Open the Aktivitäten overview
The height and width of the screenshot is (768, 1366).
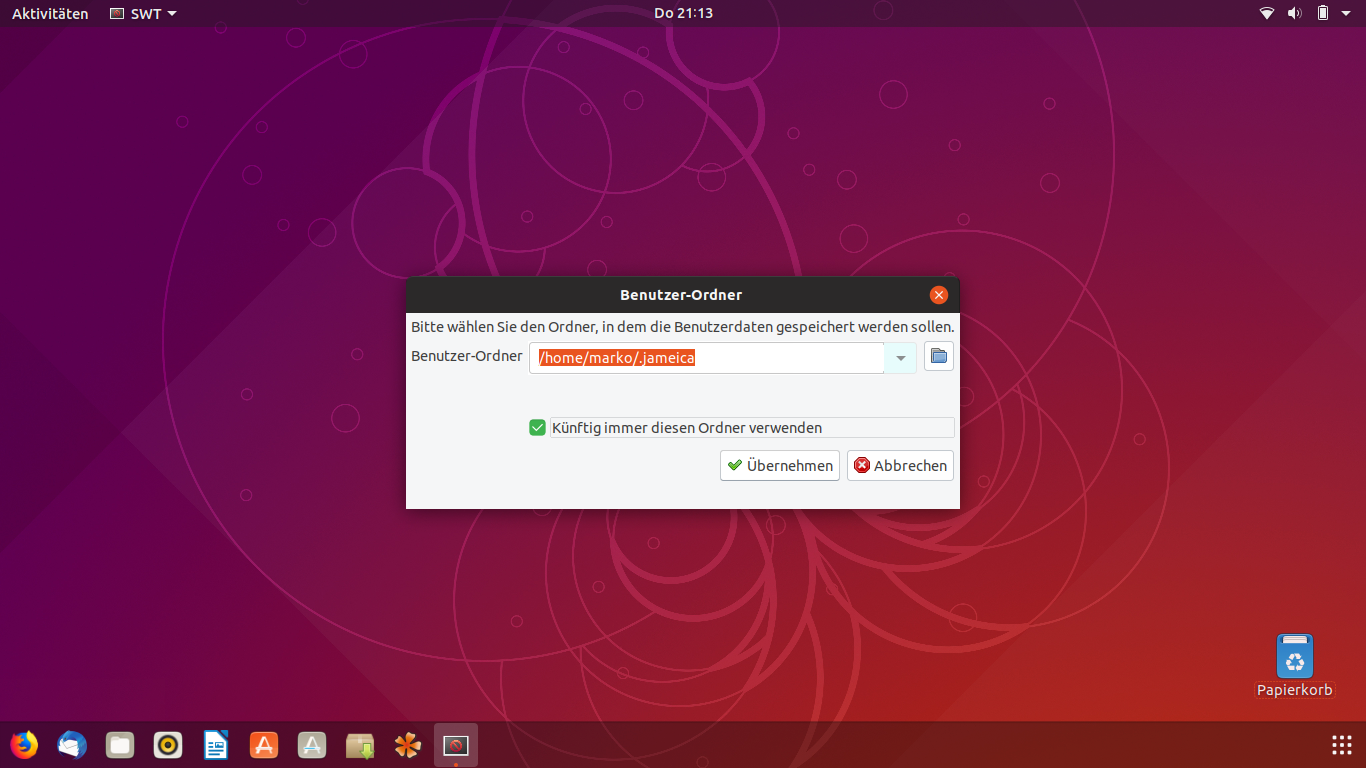(x=50, y=14)
